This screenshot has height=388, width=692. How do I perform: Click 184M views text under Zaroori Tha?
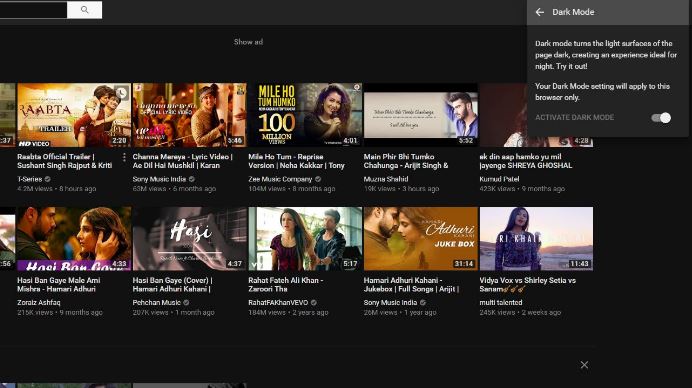coord(267,313)
